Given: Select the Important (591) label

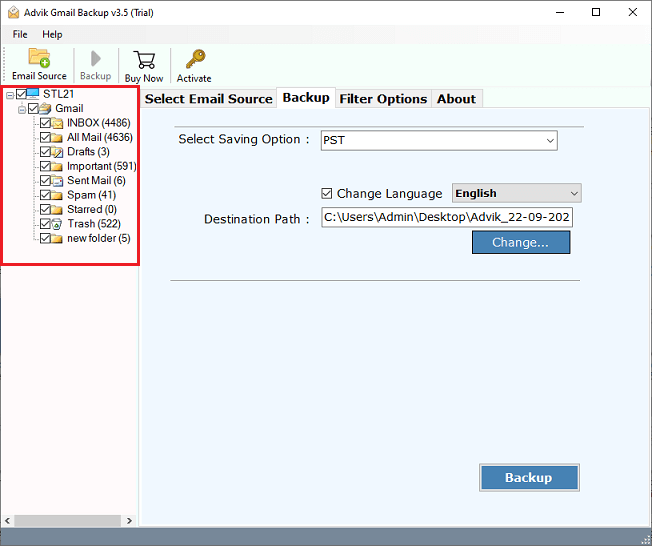Looking at the screenshot, I should pos(102,166).
